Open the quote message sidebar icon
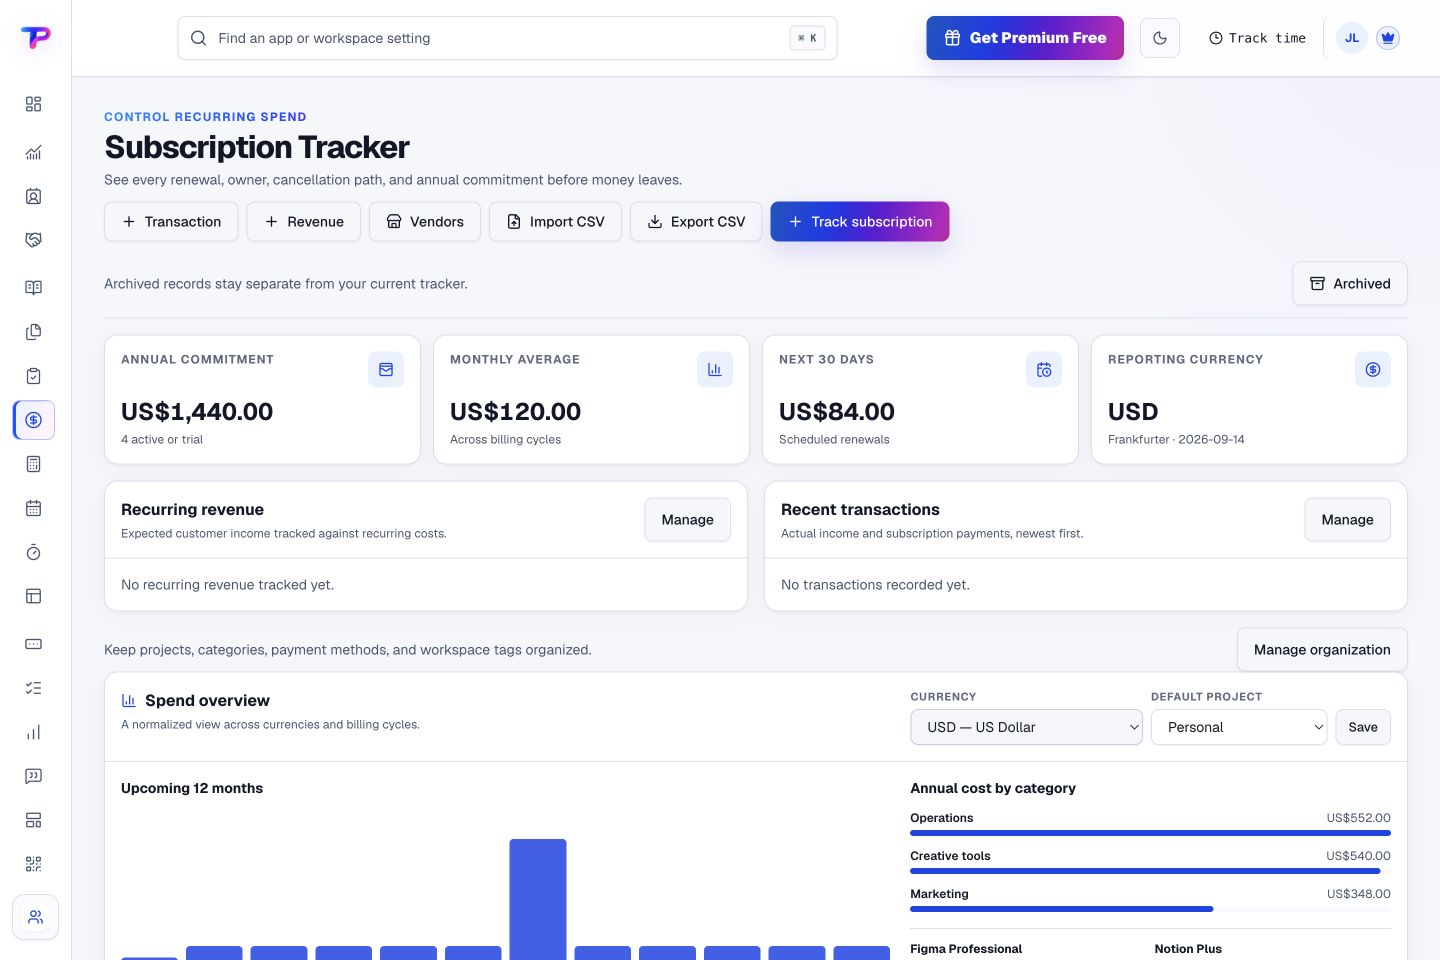The width and height of the screenshot is (1440, 960). point(33,776)
